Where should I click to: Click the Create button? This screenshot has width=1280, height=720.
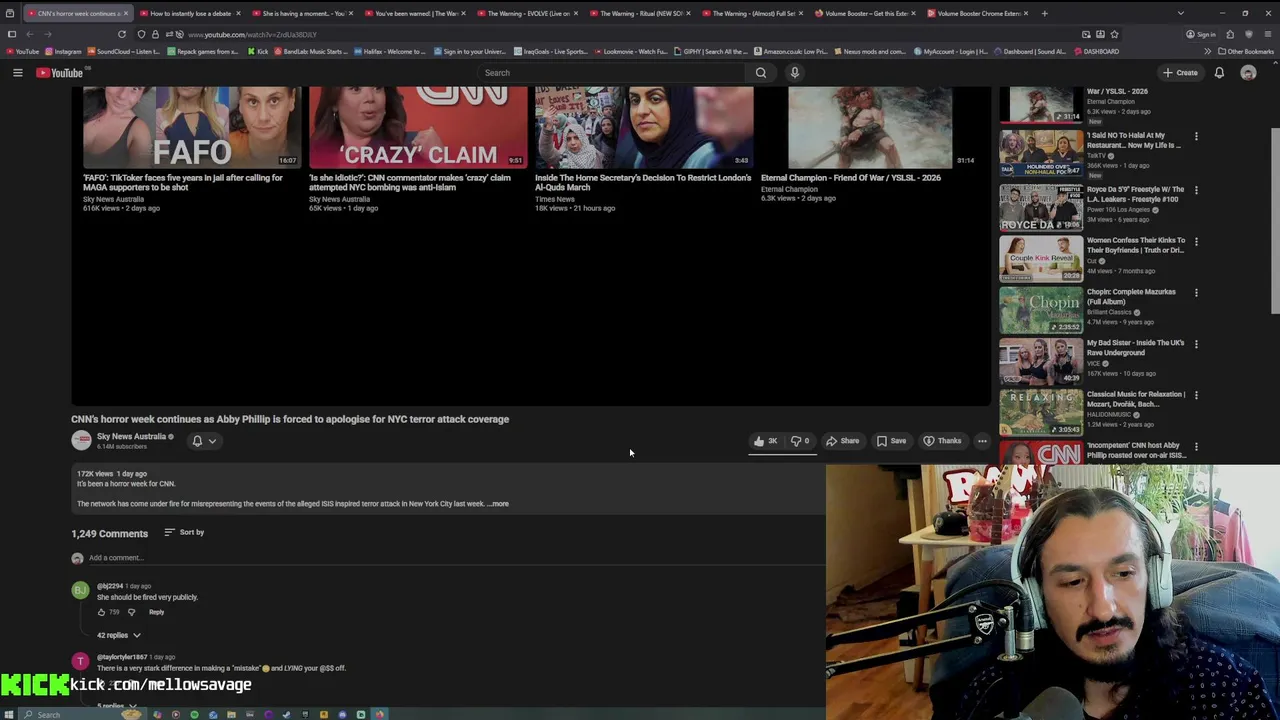click(1180, 72)
